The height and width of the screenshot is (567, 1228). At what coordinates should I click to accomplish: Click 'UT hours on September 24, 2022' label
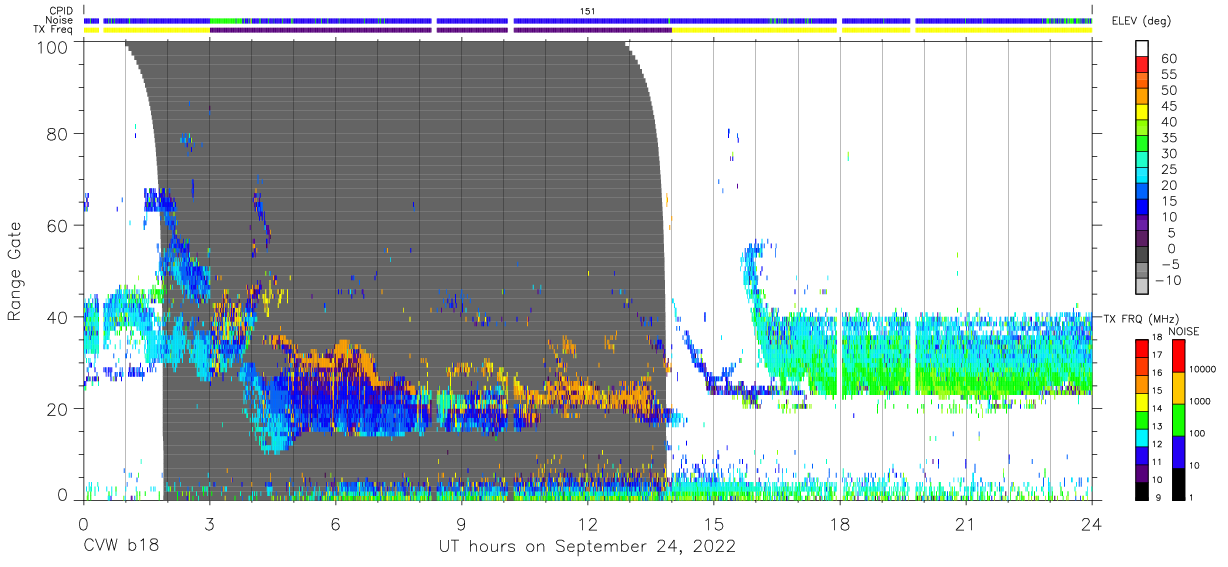(588, 547)
